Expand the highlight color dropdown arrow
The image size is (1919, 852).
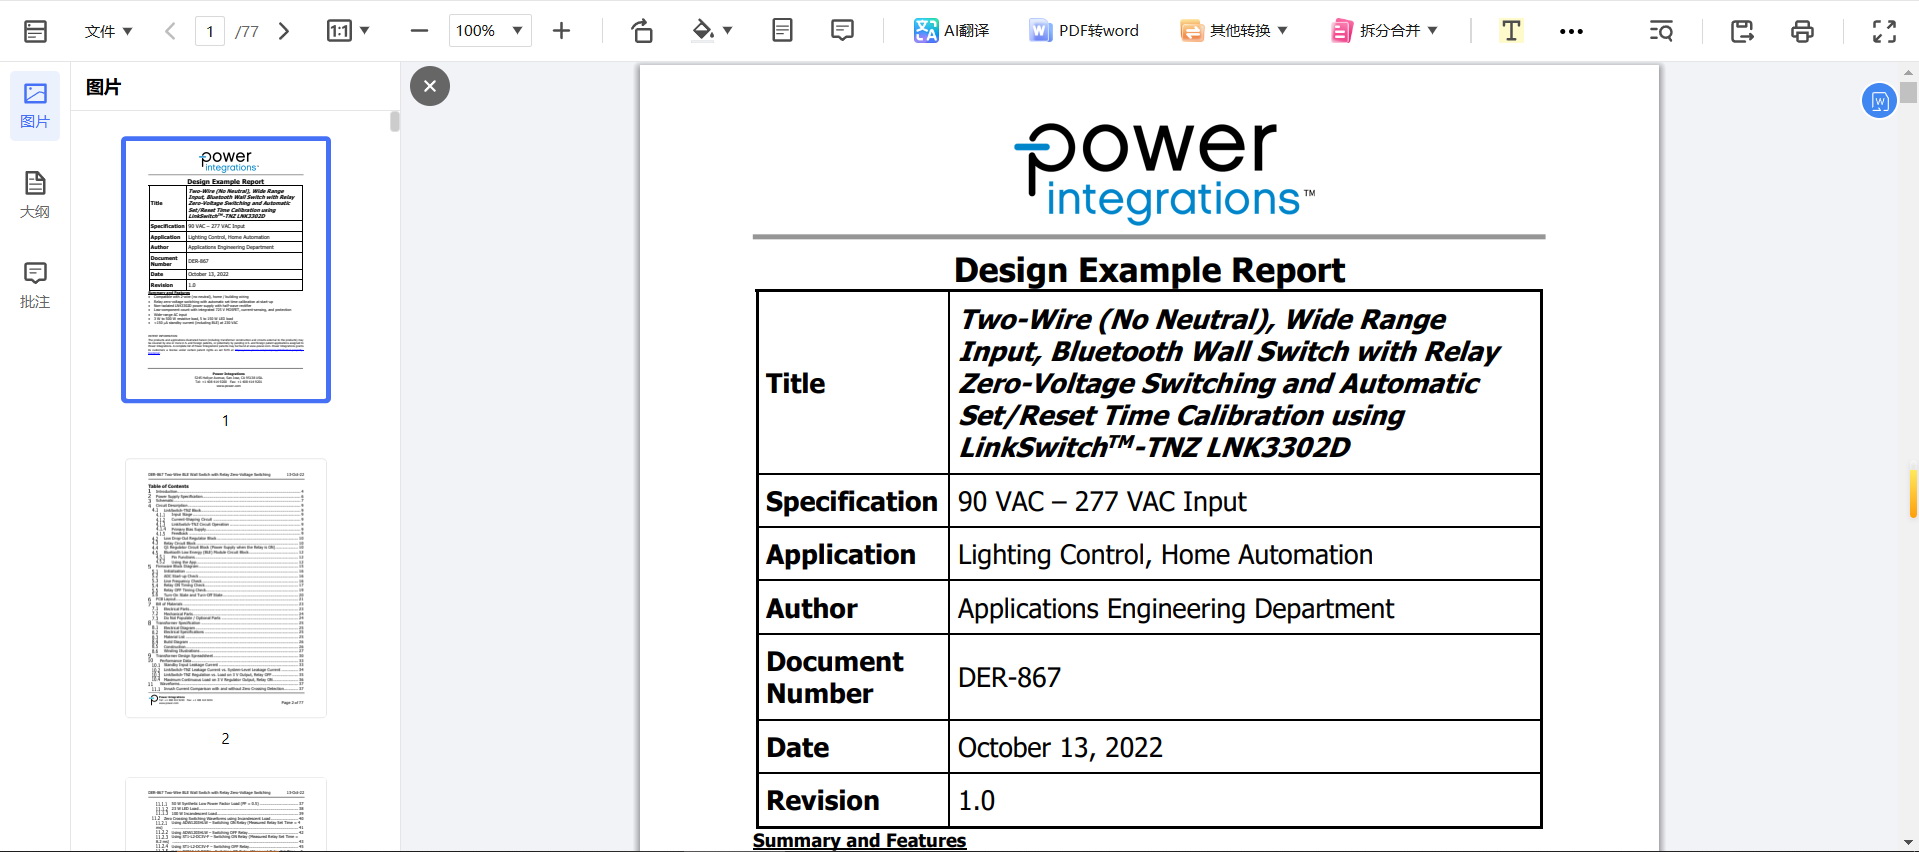(x=728, y=31)
